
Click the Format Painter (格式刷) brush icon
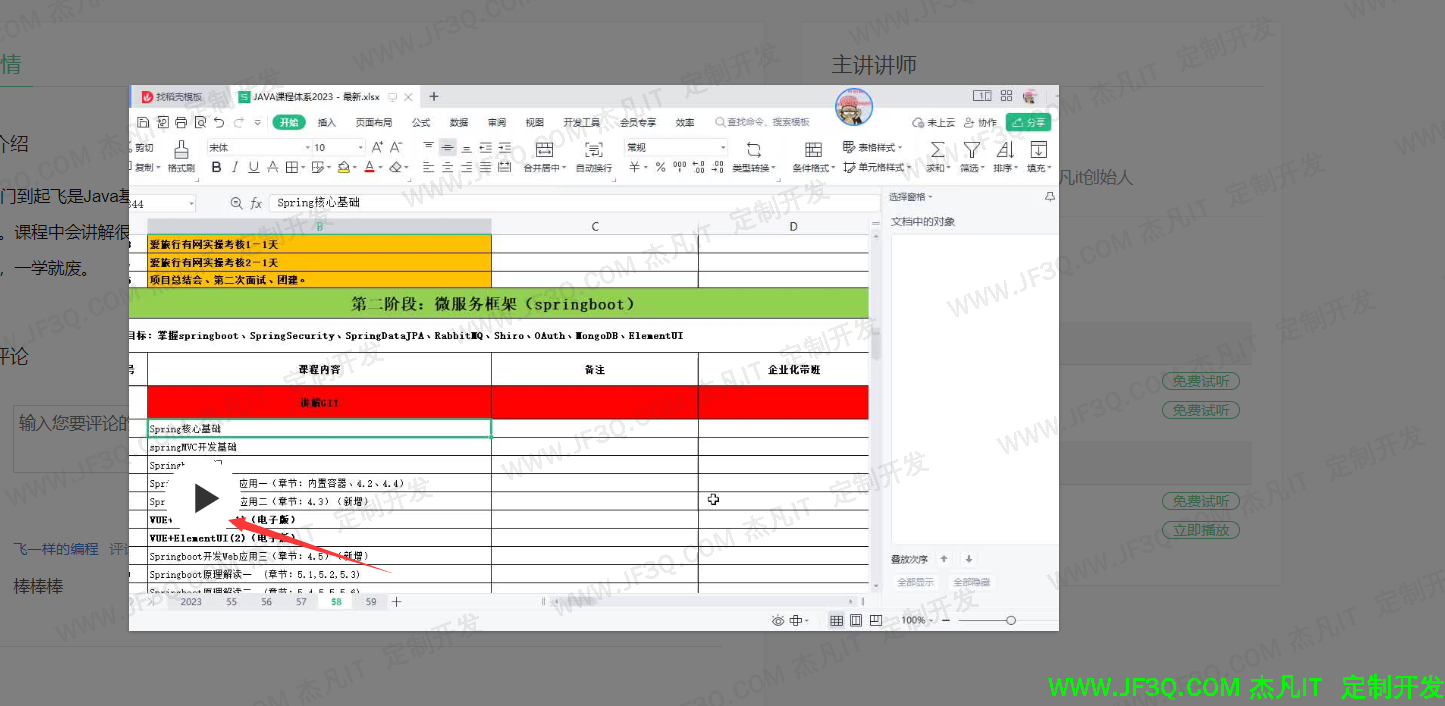click(181, 149)
